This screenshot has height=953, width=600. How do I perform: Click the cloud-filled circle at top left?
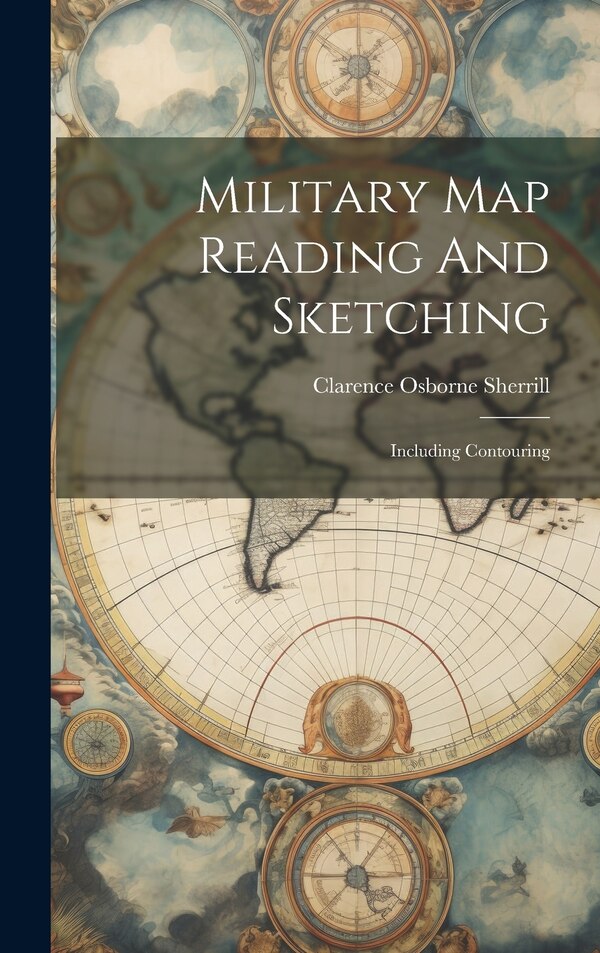162,62
